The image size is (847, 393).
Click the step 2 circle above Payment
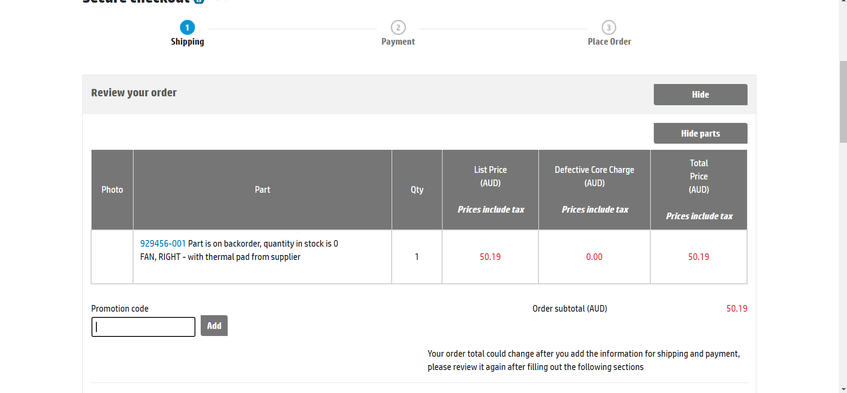(398, 27)
